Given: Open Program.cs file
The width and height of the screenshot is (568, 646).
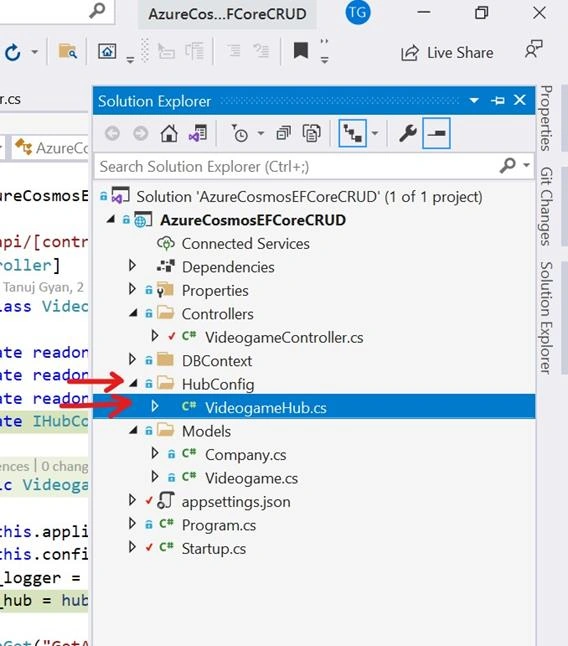Looking at the screenshot, I should pyautogui.click(x=219, y=526).
